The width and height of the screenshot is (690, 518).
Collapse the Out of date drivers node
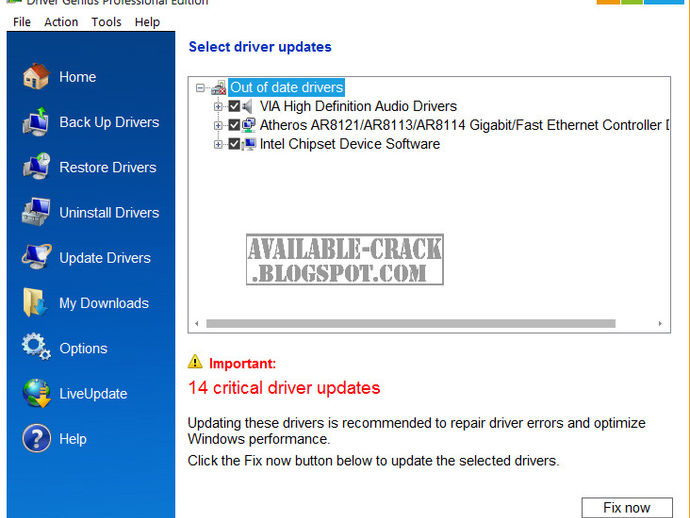pos(200,88)
